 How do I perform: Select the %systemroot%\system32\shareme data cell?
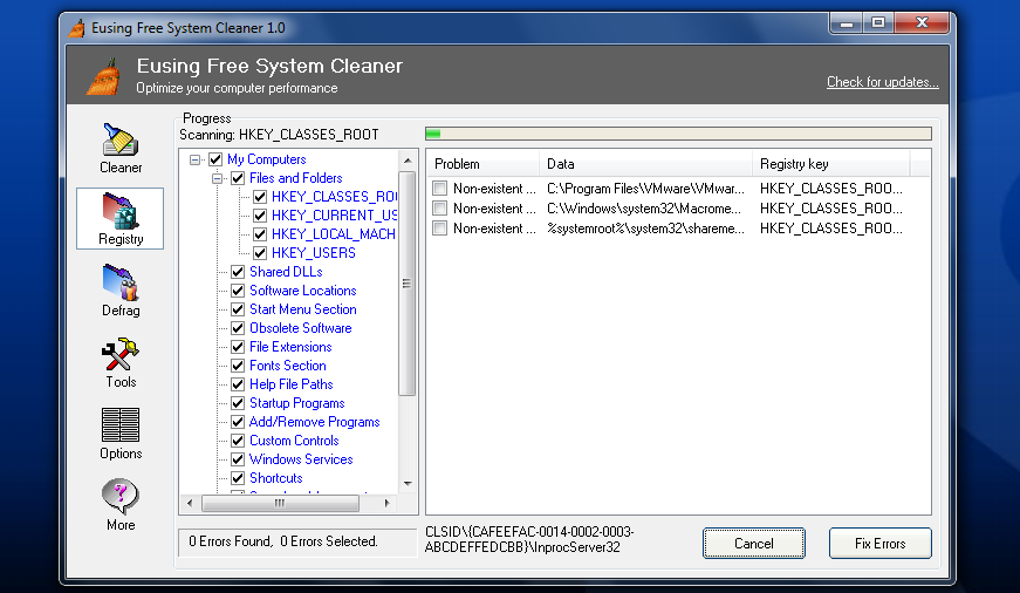coord(645,228)
